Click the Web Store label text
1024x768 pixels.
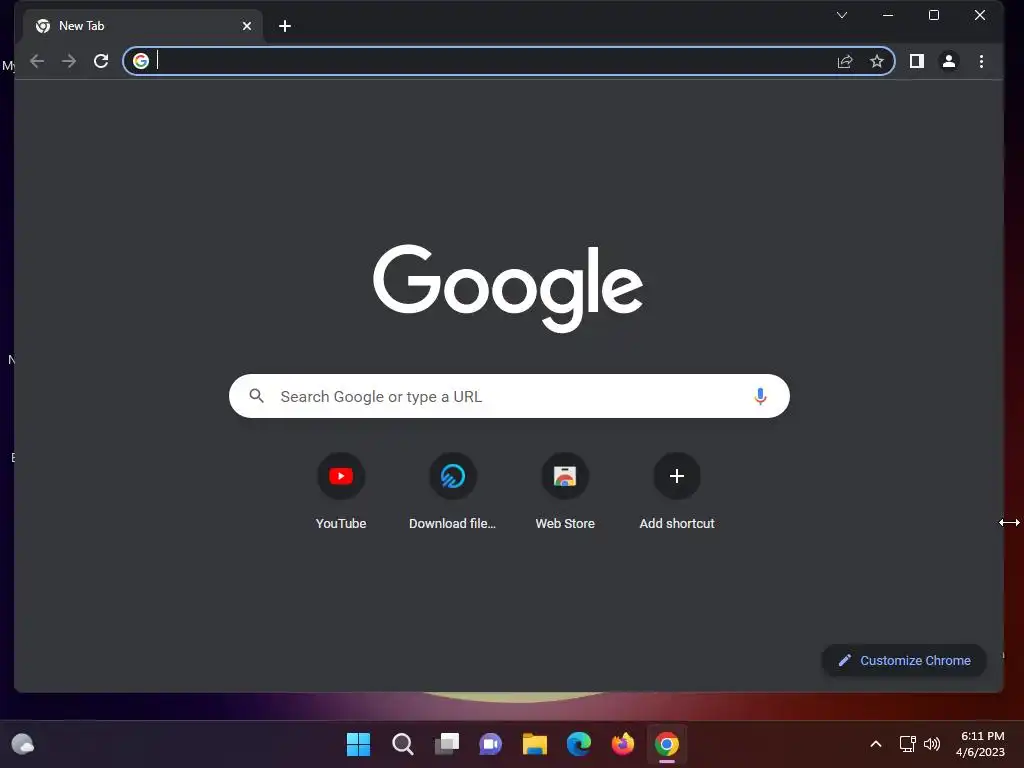click(565, 523)
